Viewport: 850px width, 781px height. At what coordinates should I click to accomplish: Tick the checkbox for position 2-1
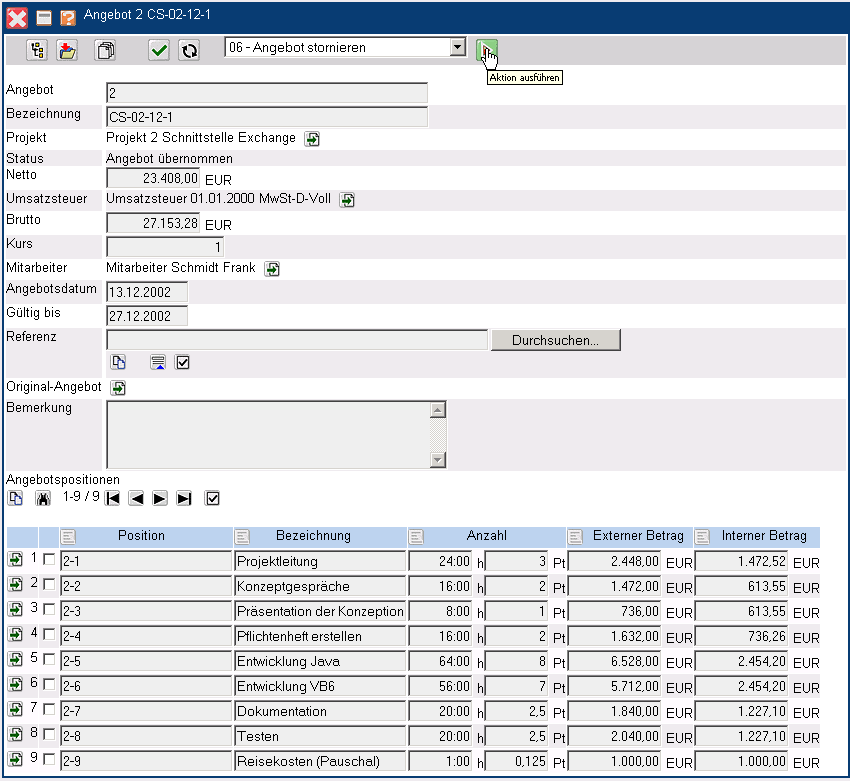point(49,560)
